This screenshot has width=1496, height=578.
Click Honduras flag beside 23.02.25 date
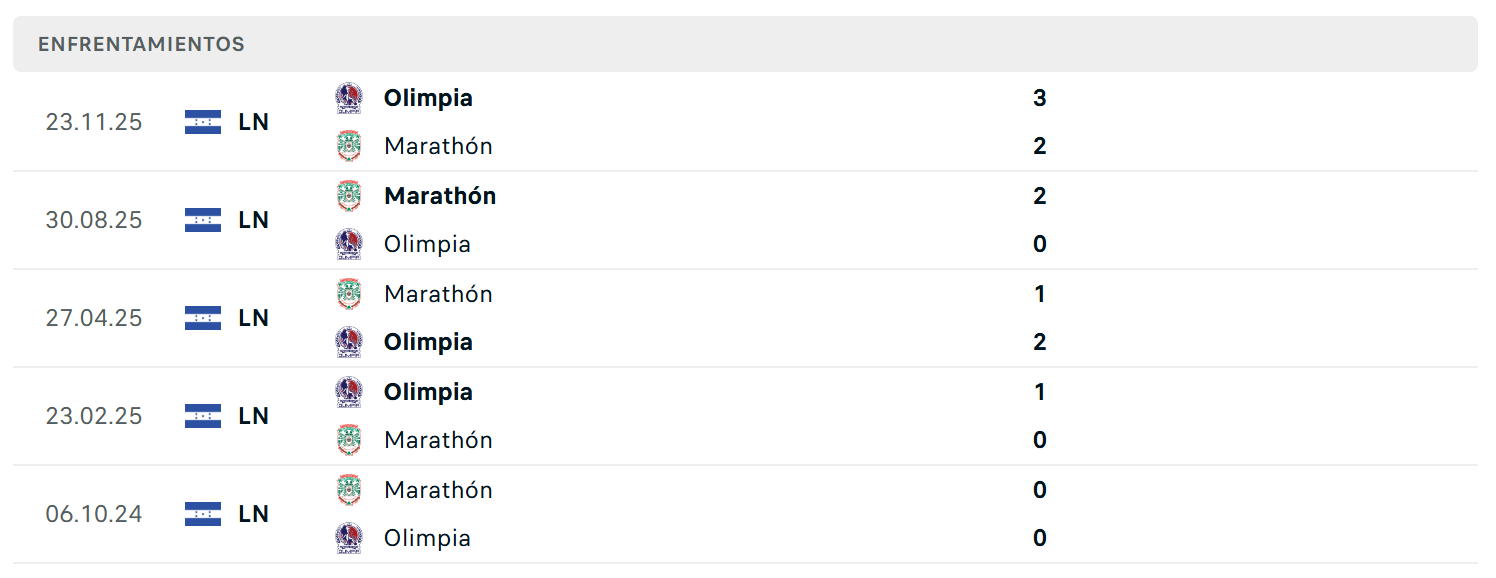coord(203,416)
